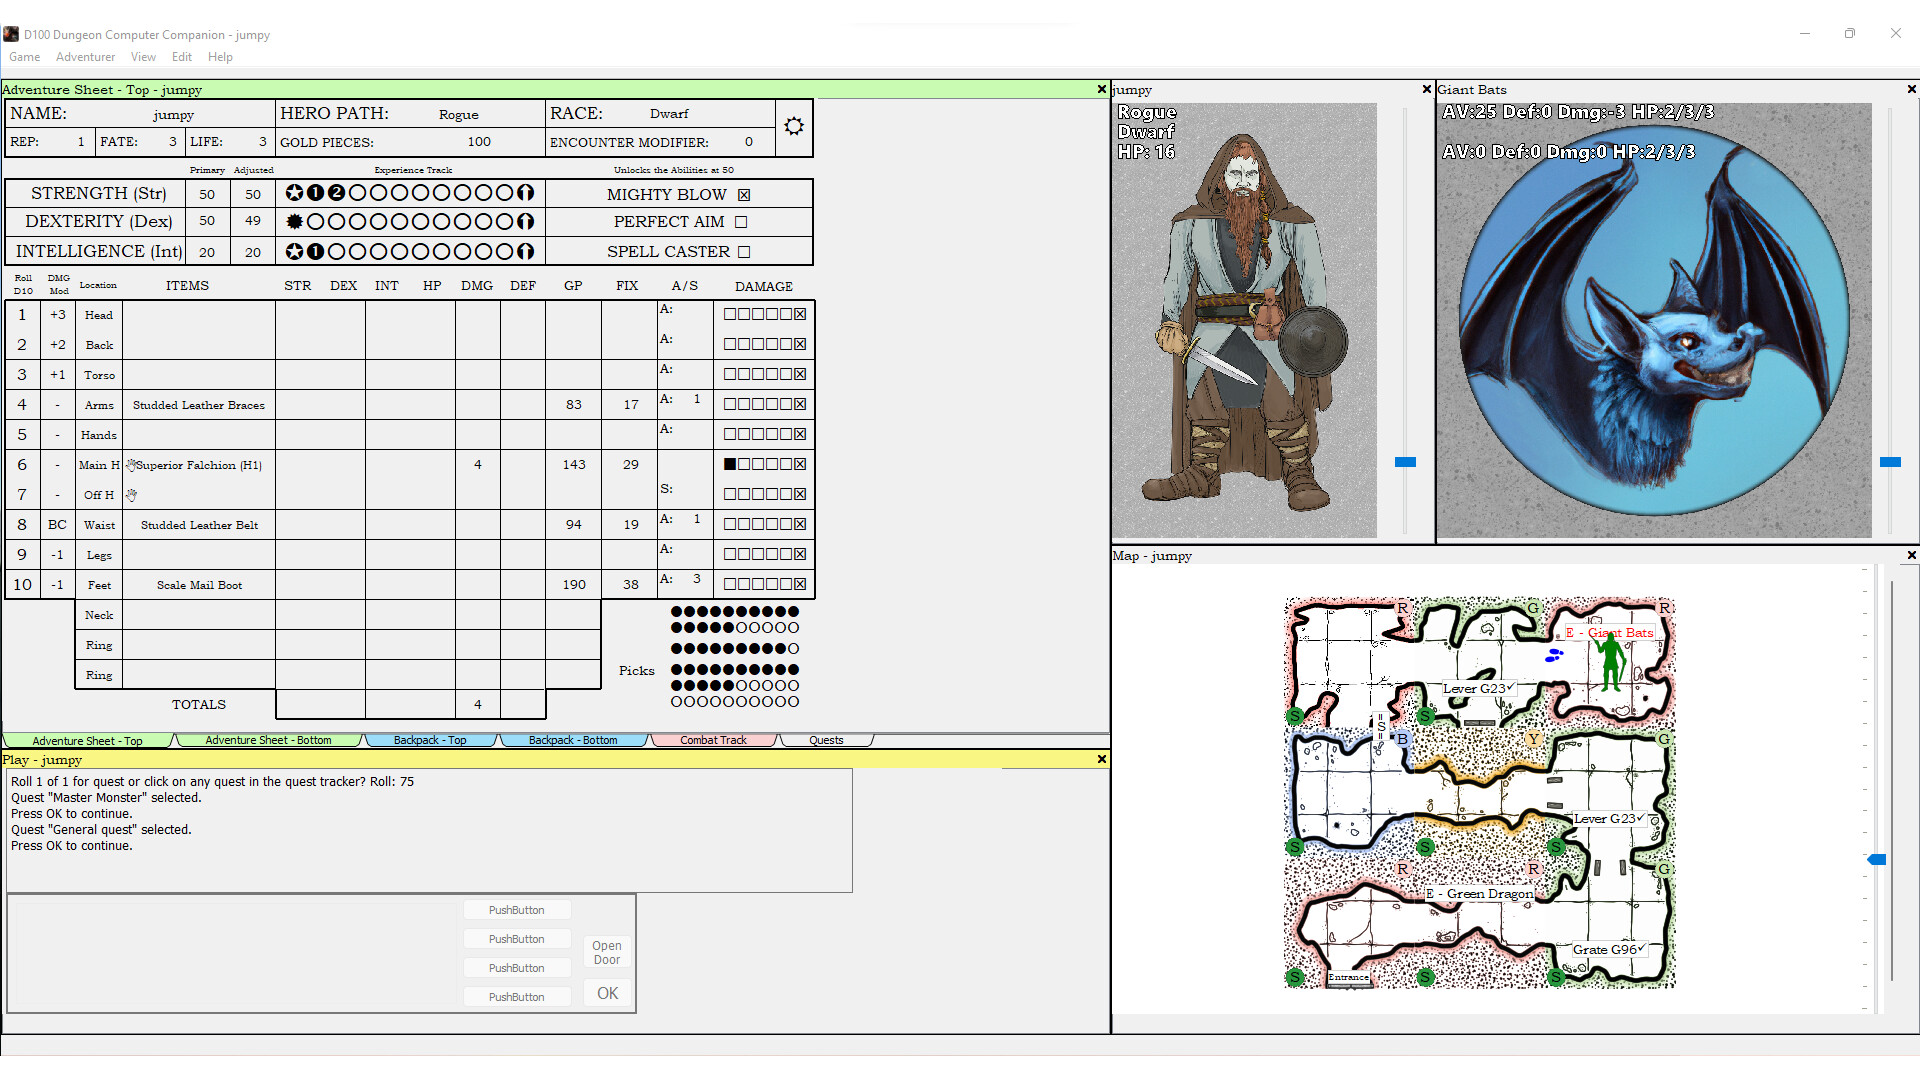The image size is (1920, 1080).
Task: Click the star icon starting the Strength track
Action: pos(294,192)
